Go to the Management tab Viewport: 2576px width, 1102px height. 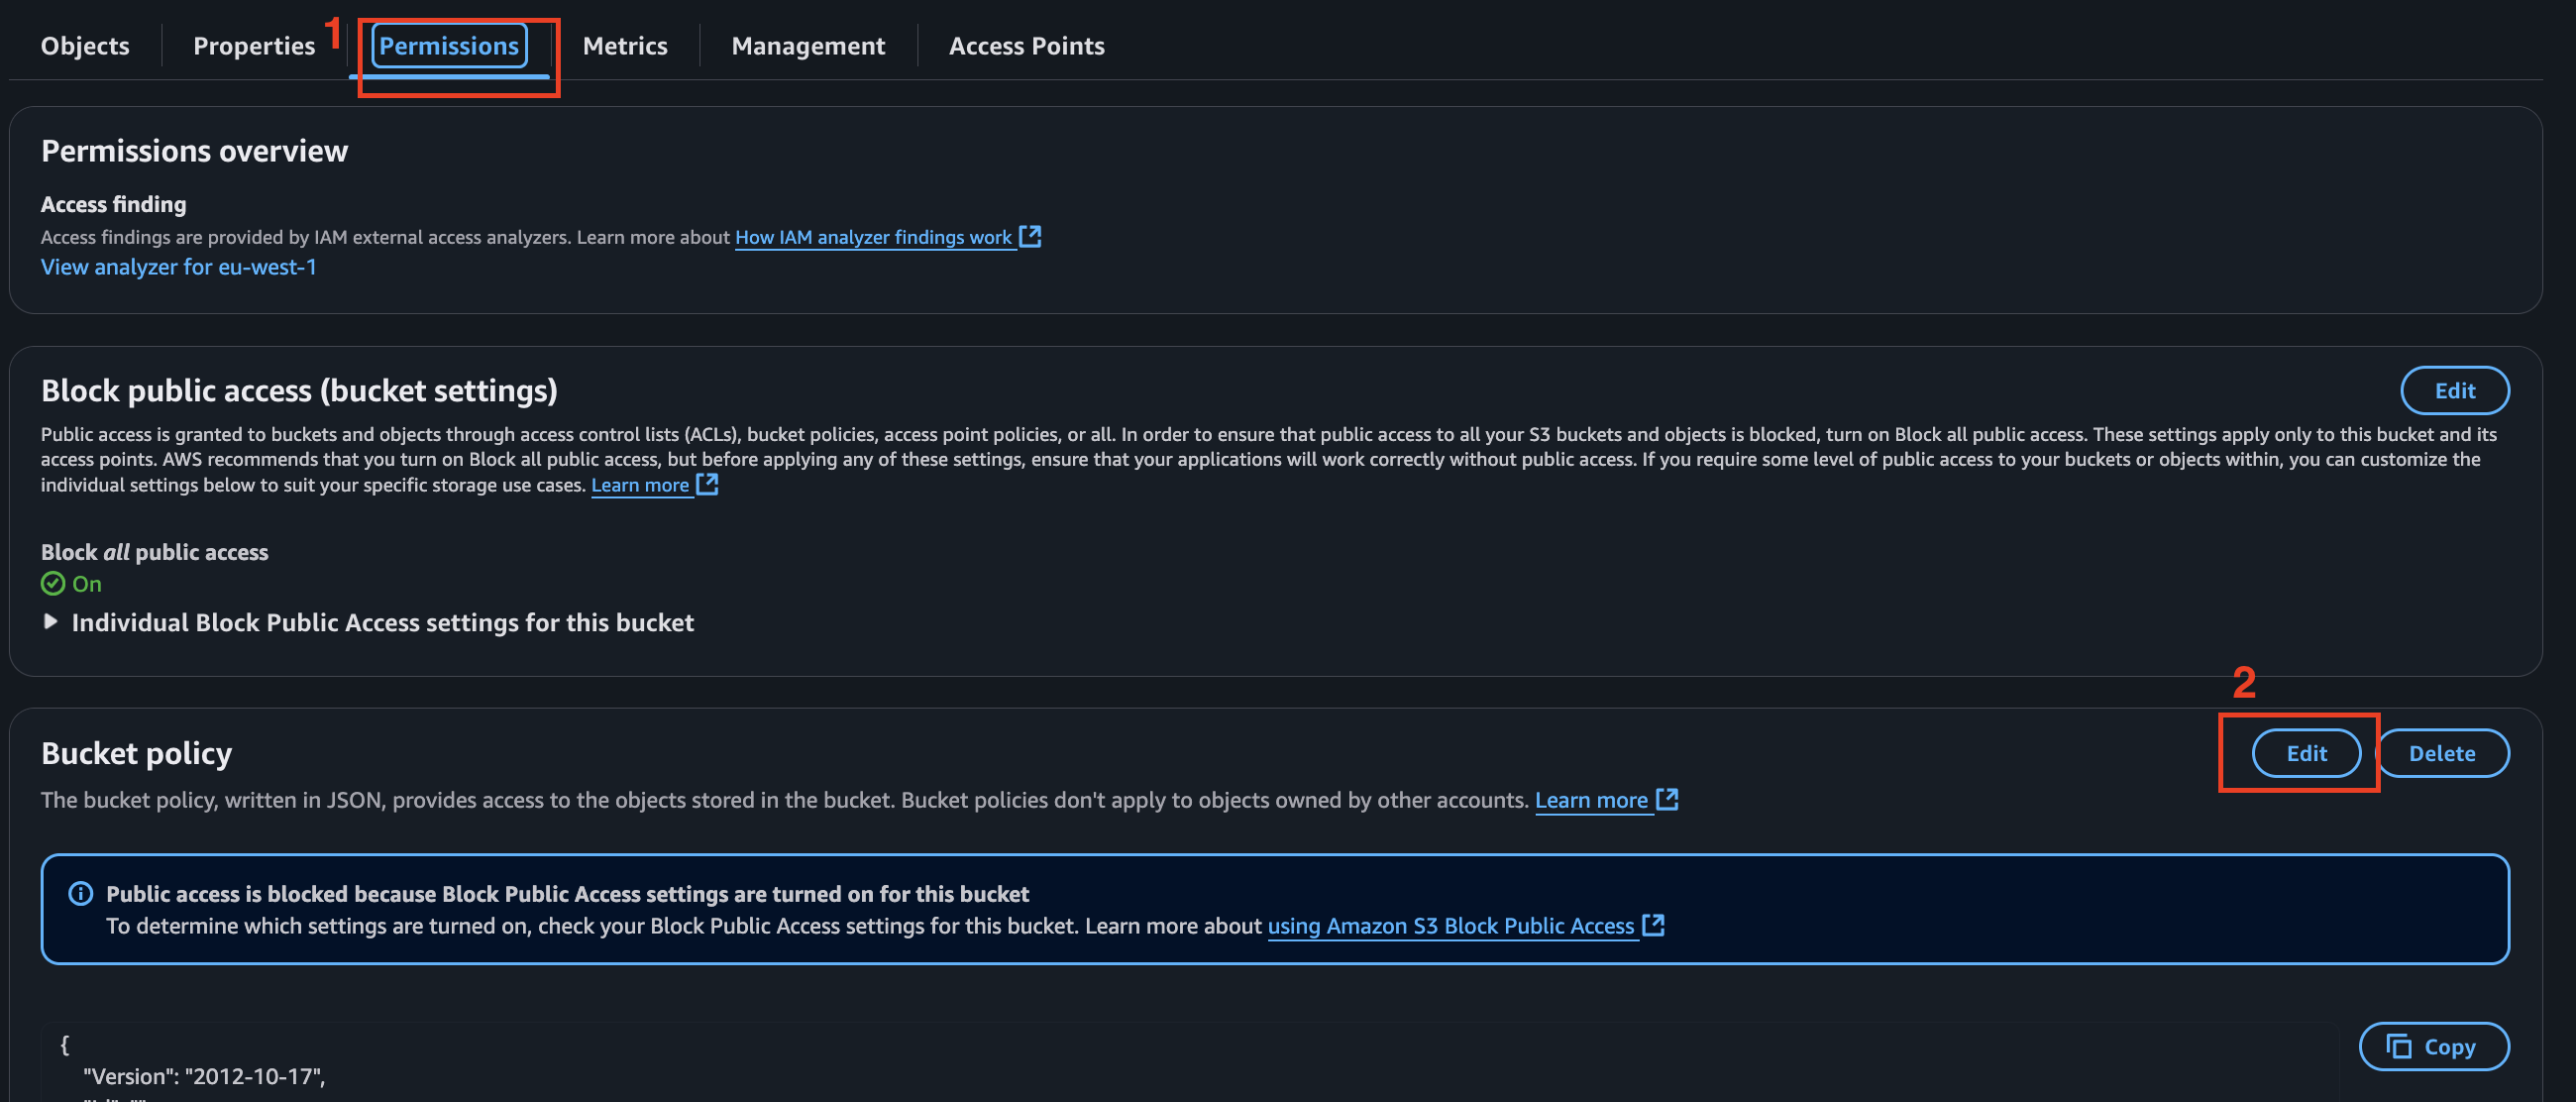click(808, 46)
